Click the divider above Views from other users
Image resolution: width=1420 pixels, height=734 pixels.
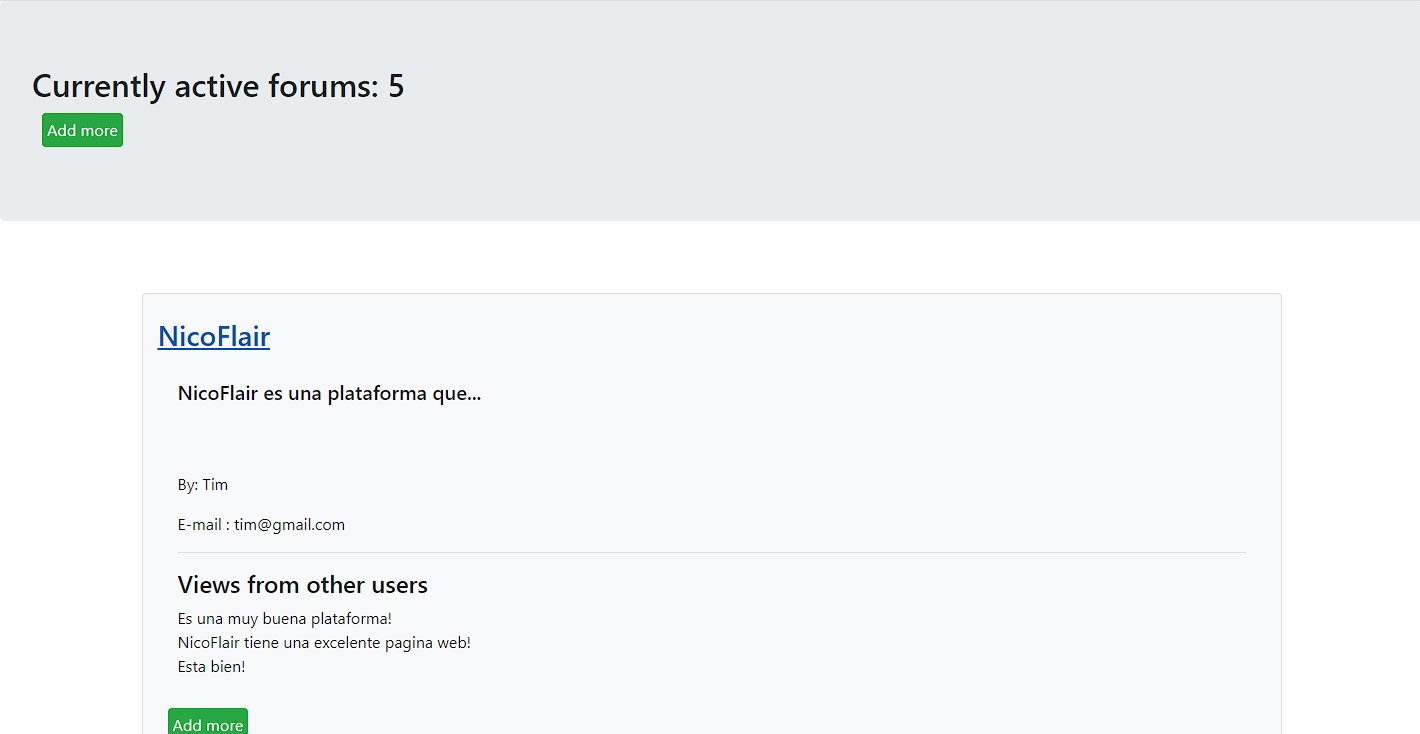click(712, 552)
